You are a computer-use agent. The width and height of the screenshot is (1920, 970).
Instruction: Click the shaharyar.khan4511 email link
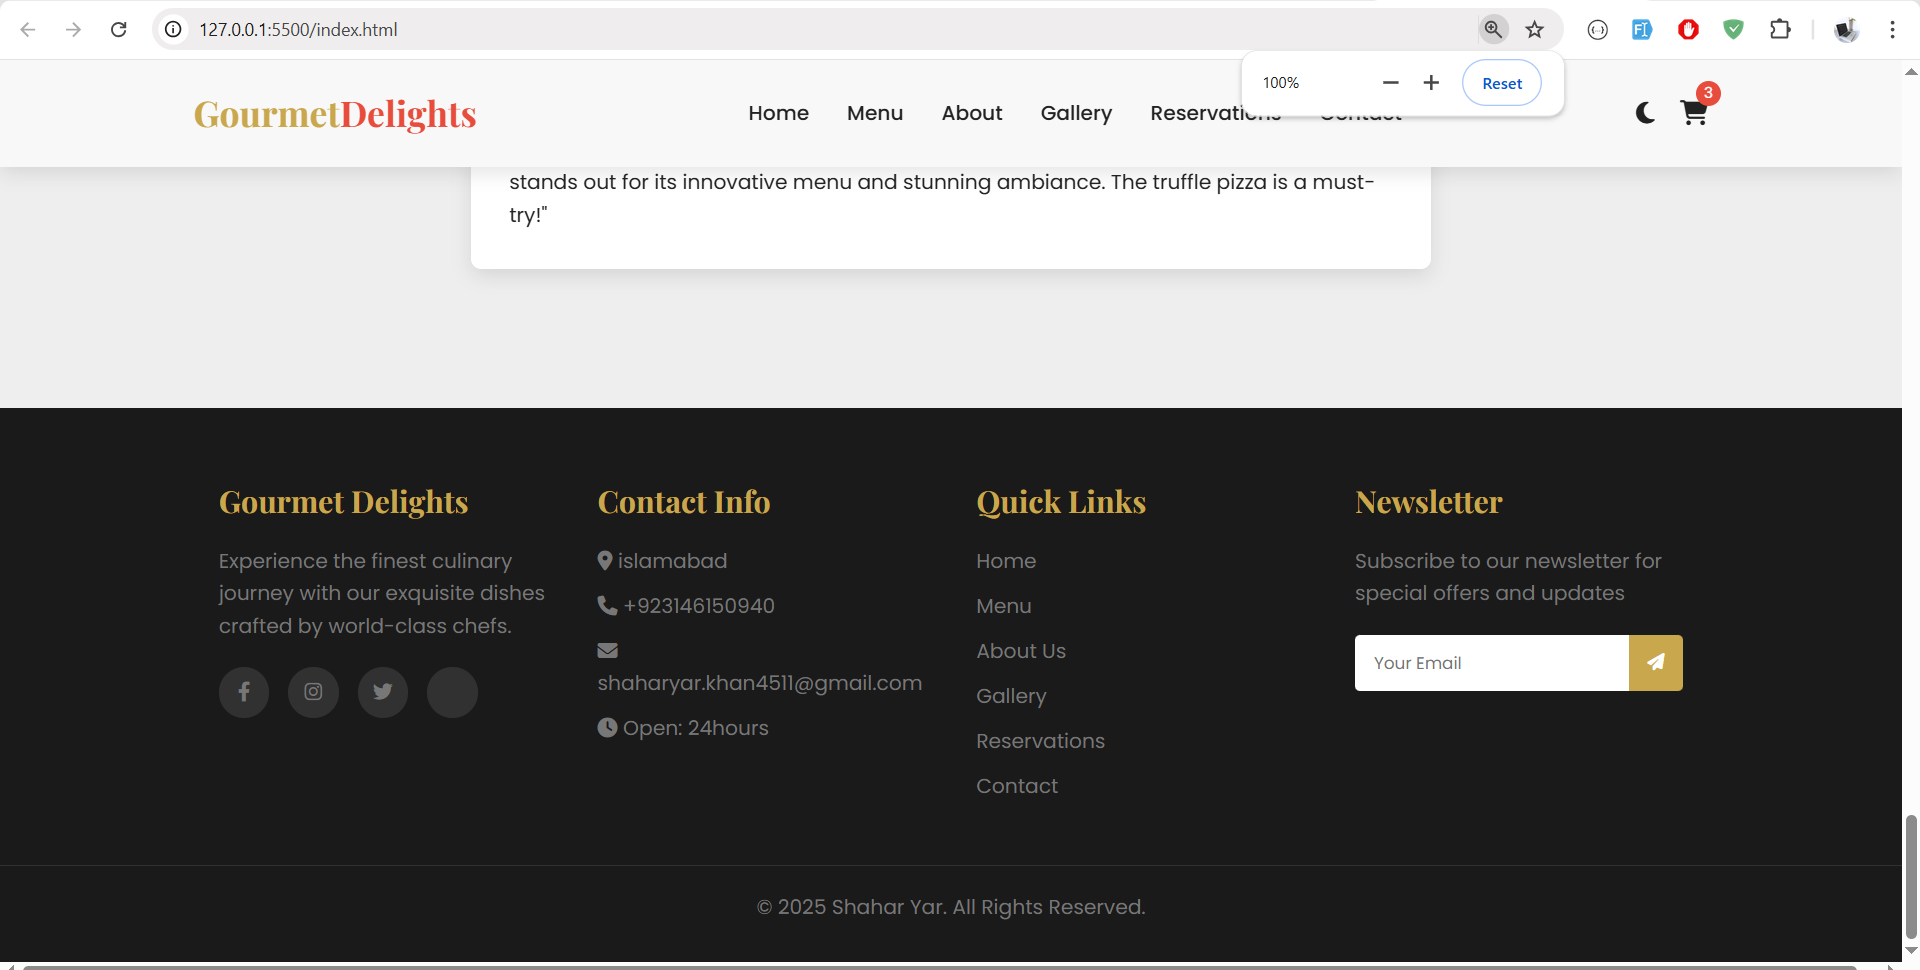pyautogui.click(x=759, y=683)
